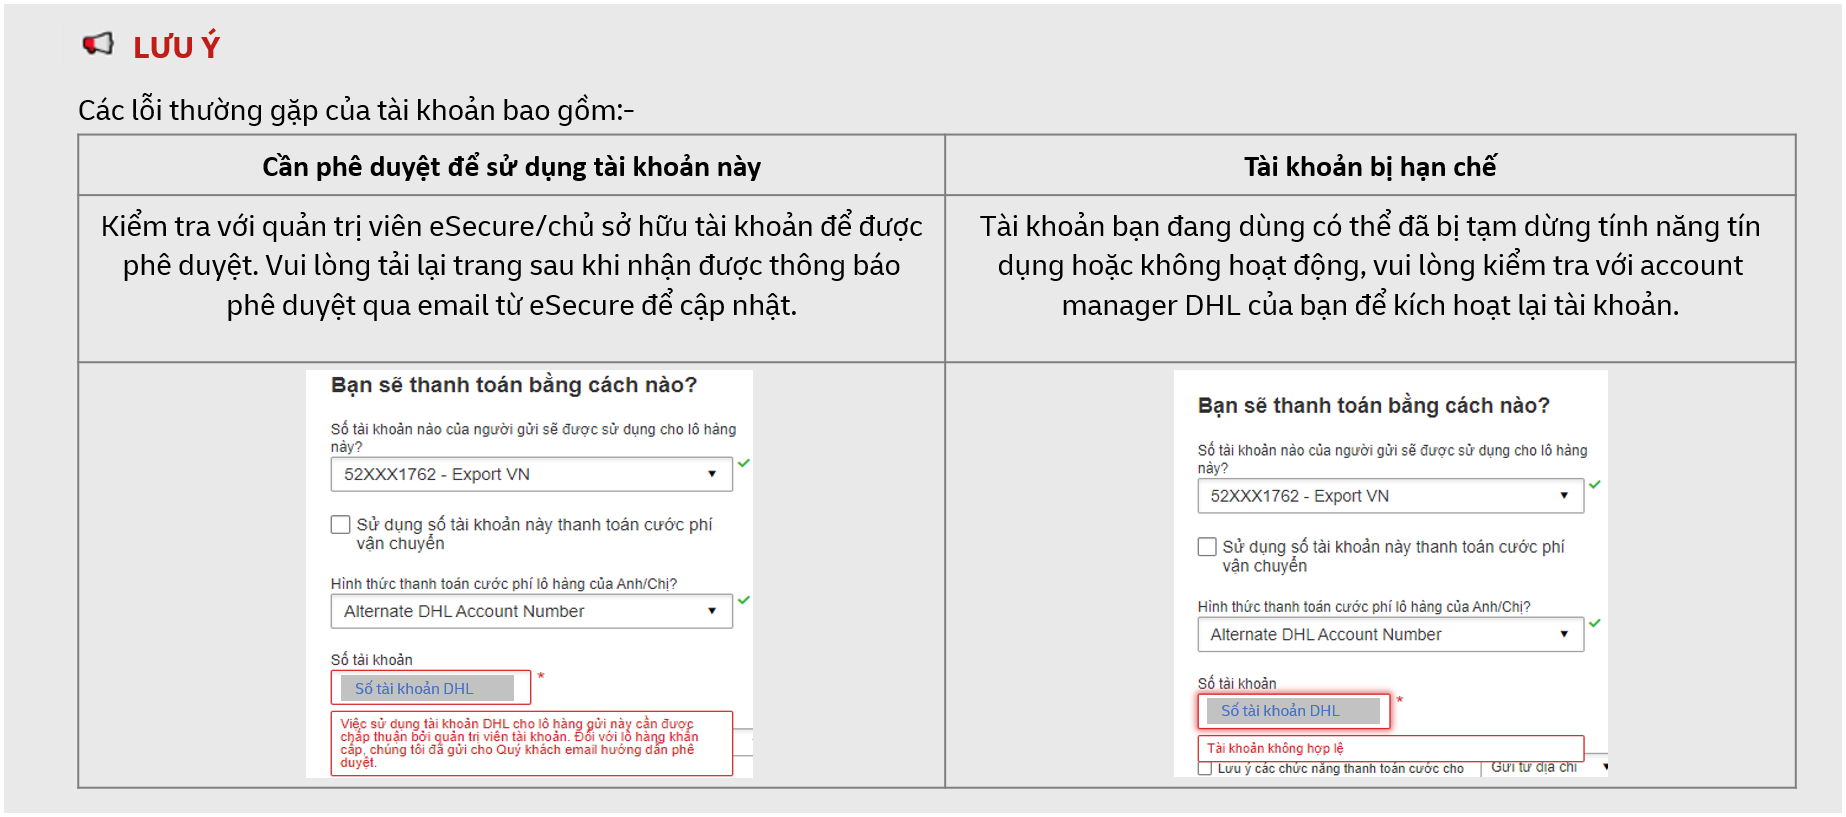Click the Cần phê duyệt để sử dụng tài khoản này header
This screenshot has height=817, width=1846.
[511, 166]
